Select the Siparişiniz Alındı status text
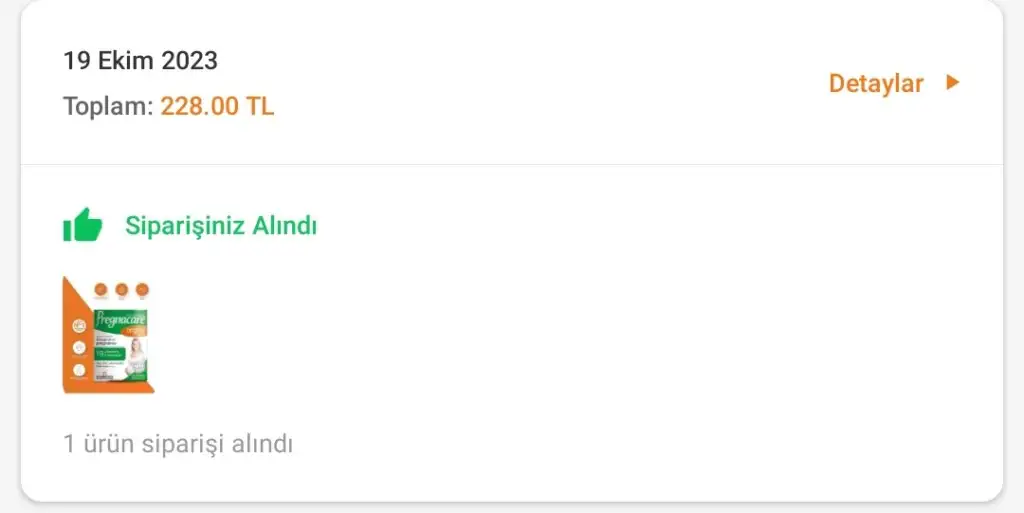 point(221,226)
